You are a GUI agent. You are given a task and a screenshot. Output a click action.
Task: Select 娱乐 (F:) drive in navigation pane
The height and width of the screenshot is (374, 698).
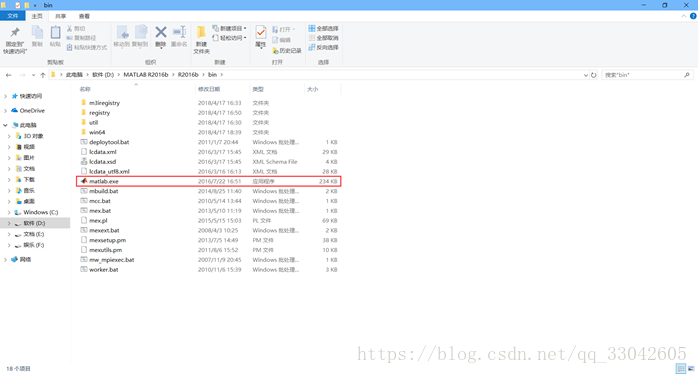(35, 245)
